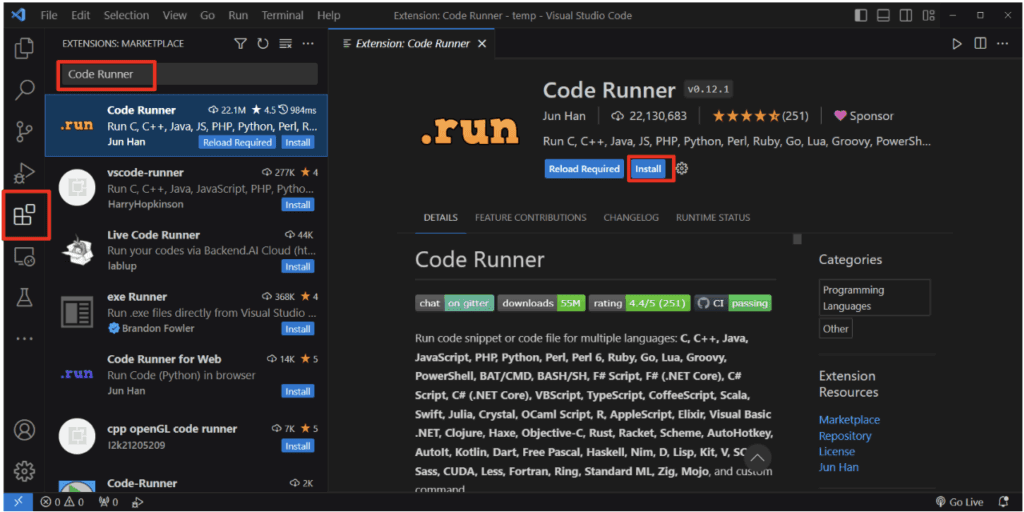
Task: Open the Jun Han resource link
Action: 839,467
